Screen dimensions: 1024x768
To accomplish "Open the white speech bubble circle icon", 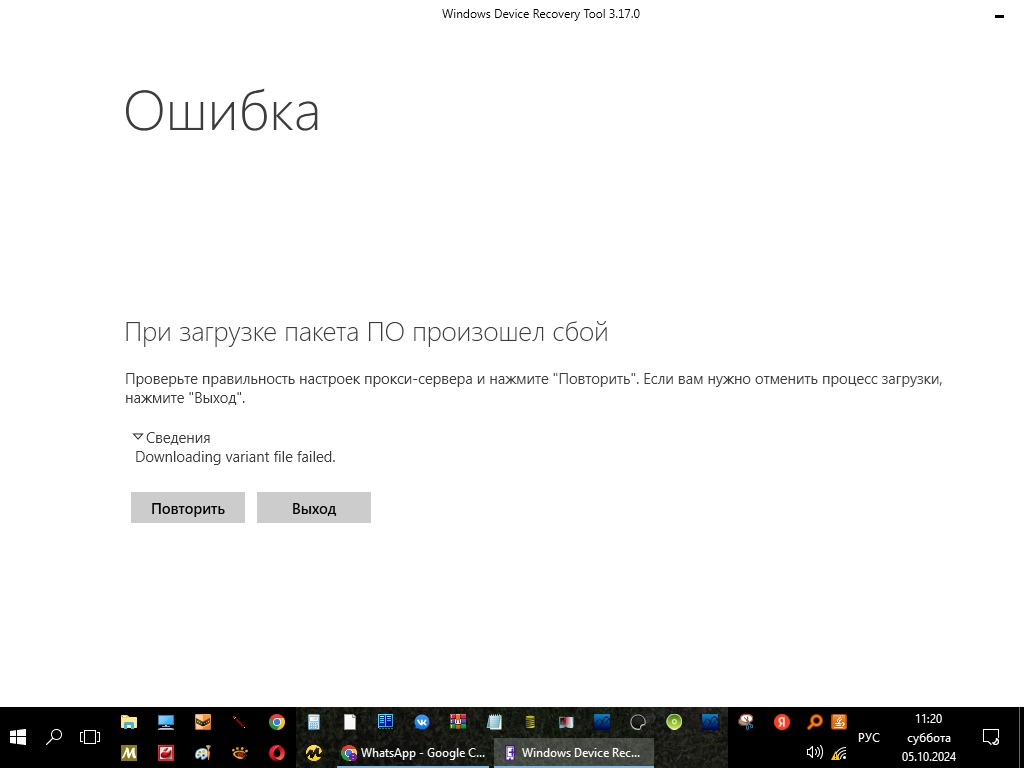I will click(x=638, y=722).
